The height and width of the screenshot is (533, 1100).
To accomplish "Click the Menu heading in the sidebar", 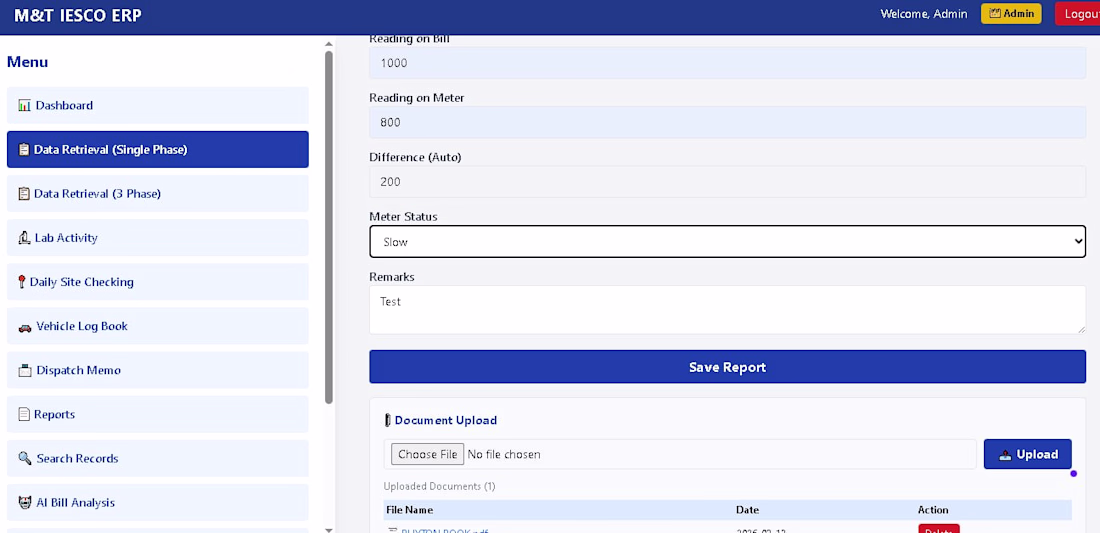I will click(27, 62).
